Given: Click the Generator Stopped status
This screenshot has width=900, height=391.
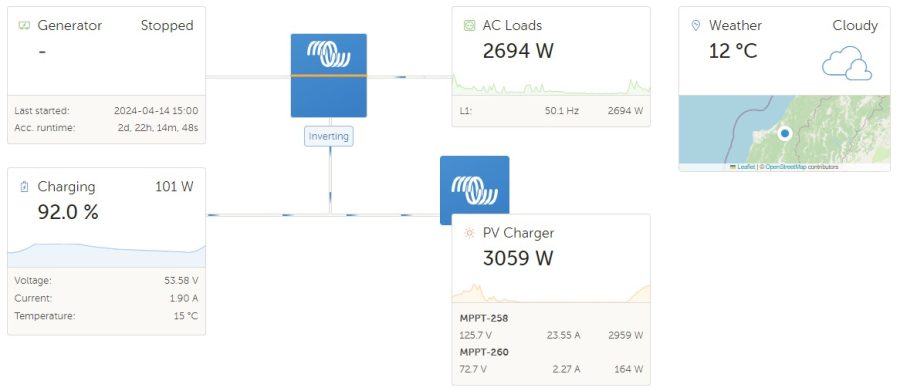Looking at the screenshot, I should tap(167, 25).
